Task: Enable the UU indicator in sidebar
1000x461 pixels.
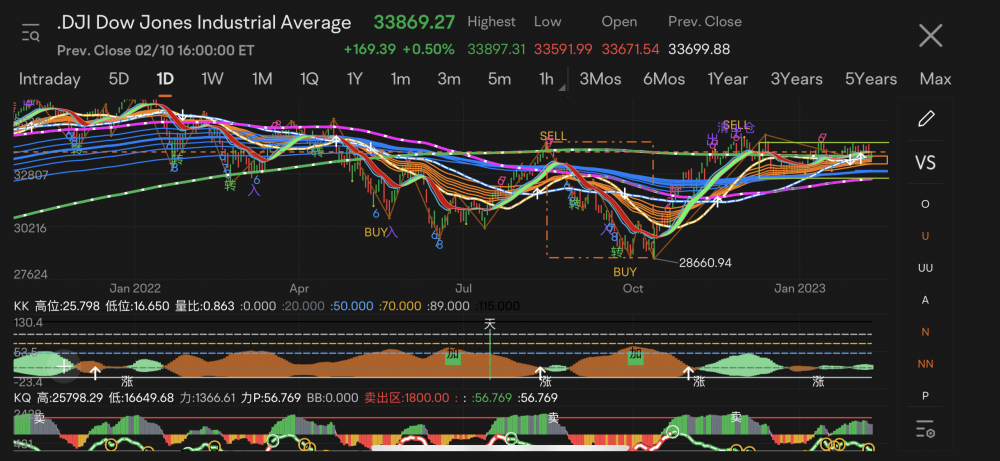Action: point(926,268)
